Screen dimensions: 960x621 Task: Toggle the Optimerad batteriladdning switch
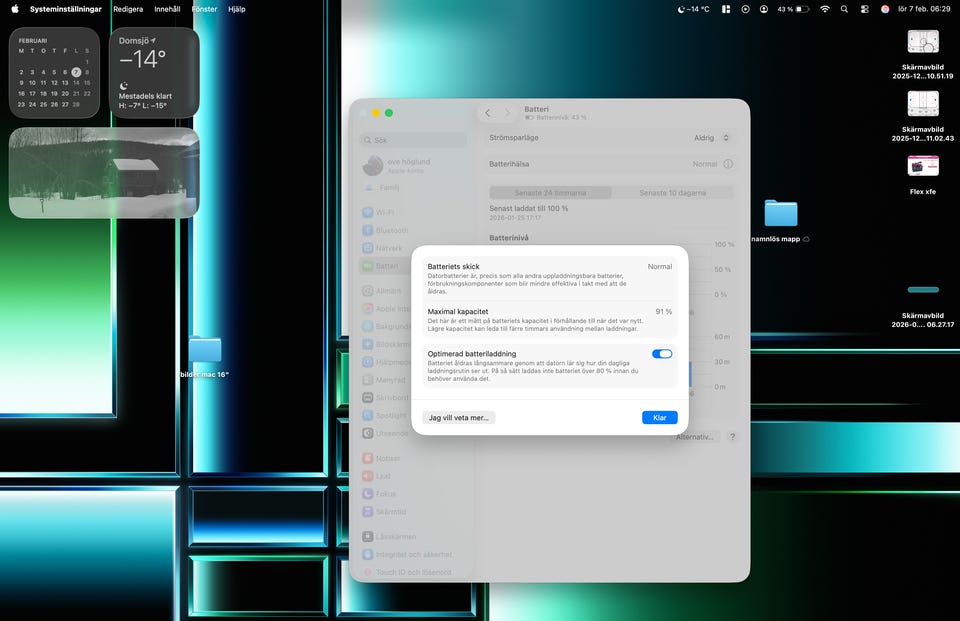point(662,354)
